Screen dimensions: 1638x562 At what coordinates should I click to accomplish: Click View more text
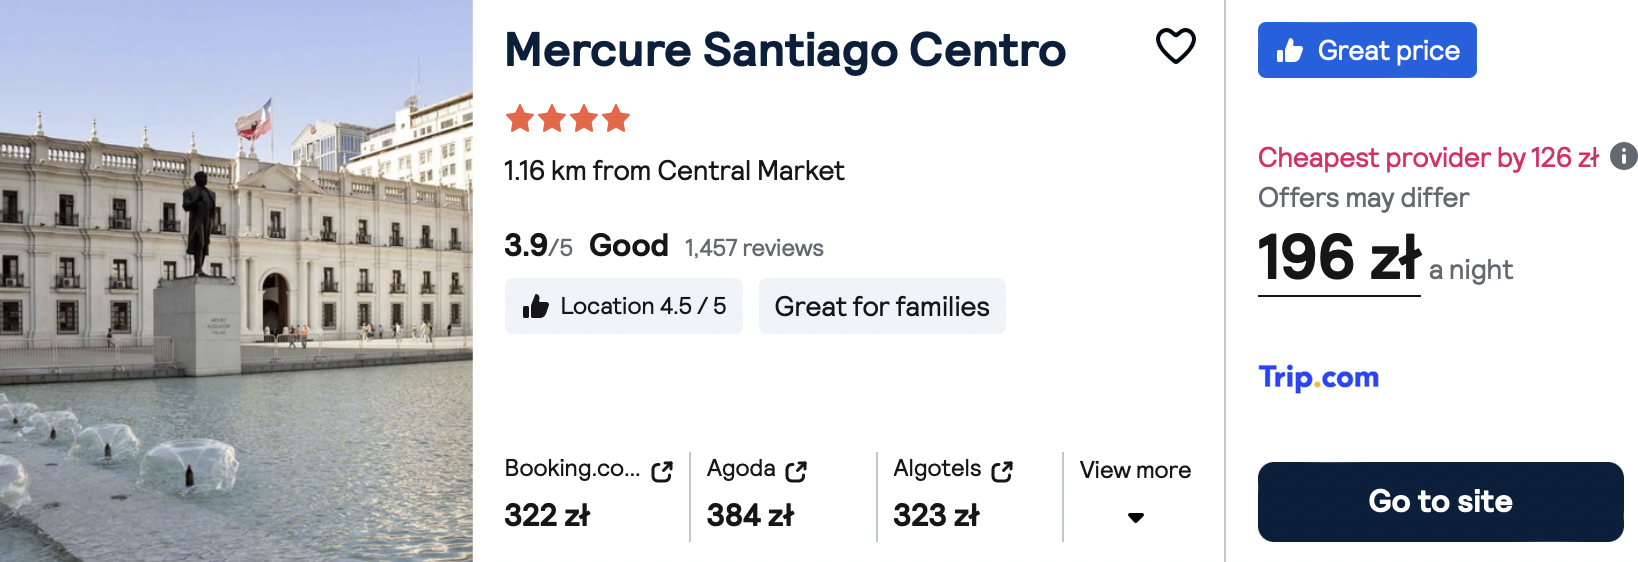[x=1135, y=470]
